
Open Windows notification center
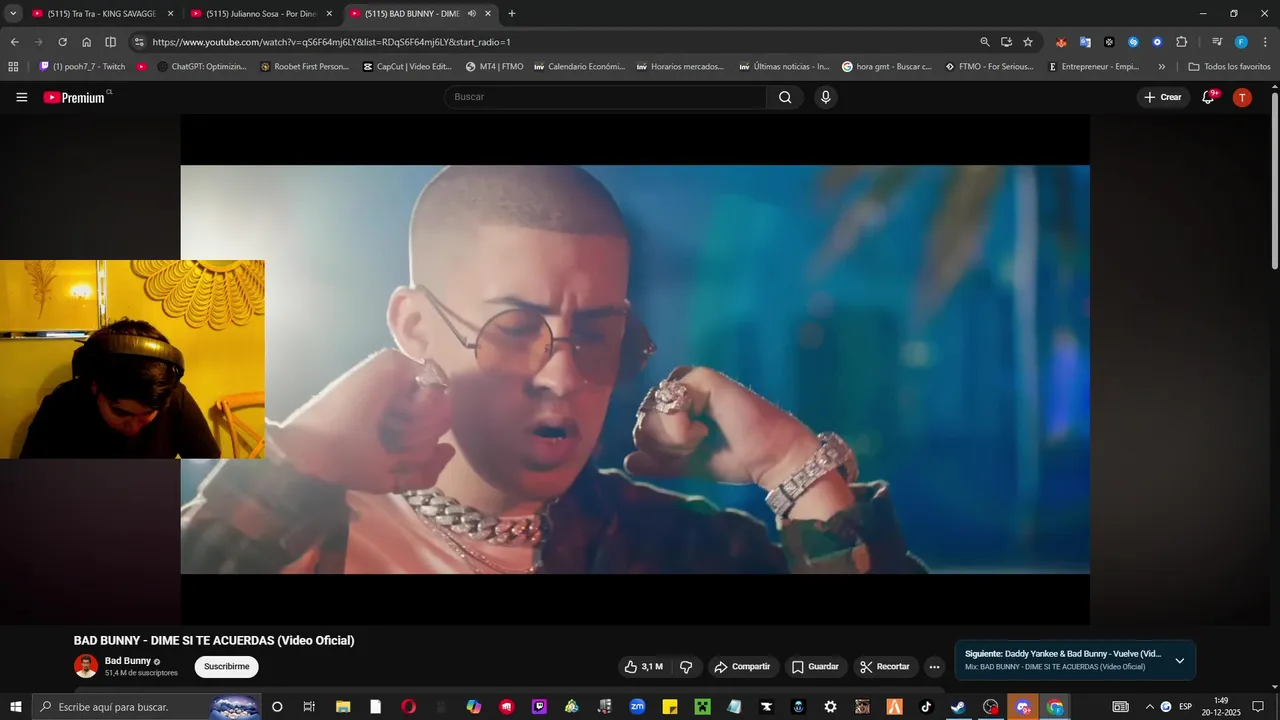tap(1258, 707)
